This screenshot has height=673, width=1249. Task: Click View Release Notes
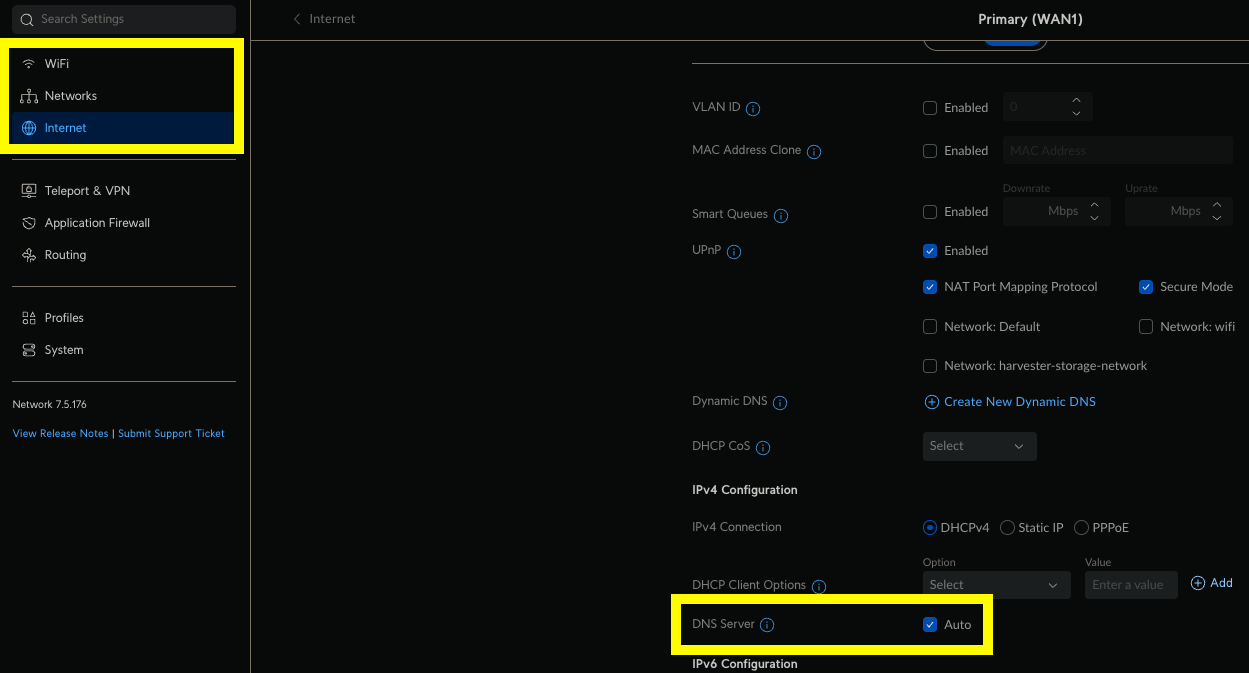coord(60,433)
